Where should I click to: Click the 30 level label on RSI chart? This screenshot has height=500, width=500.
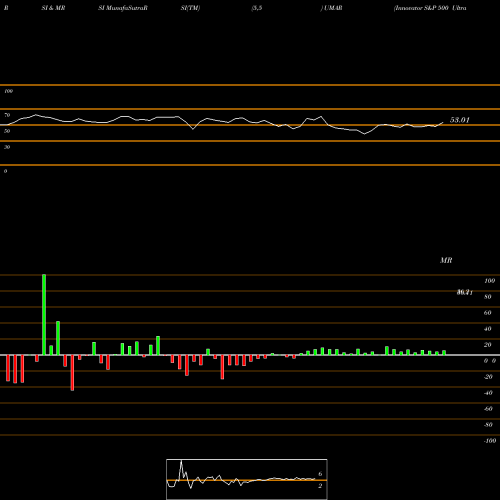[x=7, y=147]
